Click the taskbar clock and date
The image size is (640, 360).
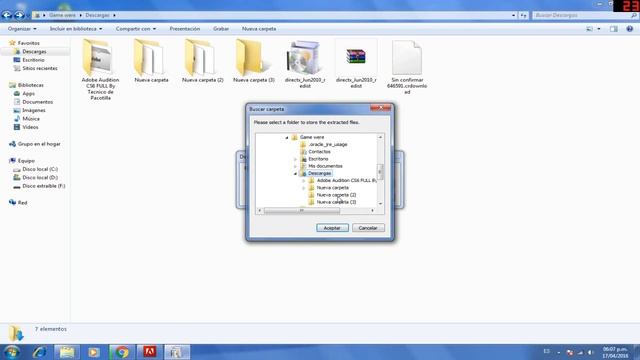click(x=615, y=353)
